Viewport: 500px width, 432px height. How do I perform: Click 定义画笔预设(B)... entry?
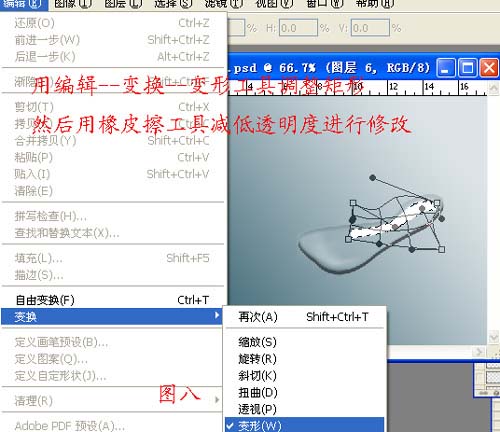tap(112, 342)
